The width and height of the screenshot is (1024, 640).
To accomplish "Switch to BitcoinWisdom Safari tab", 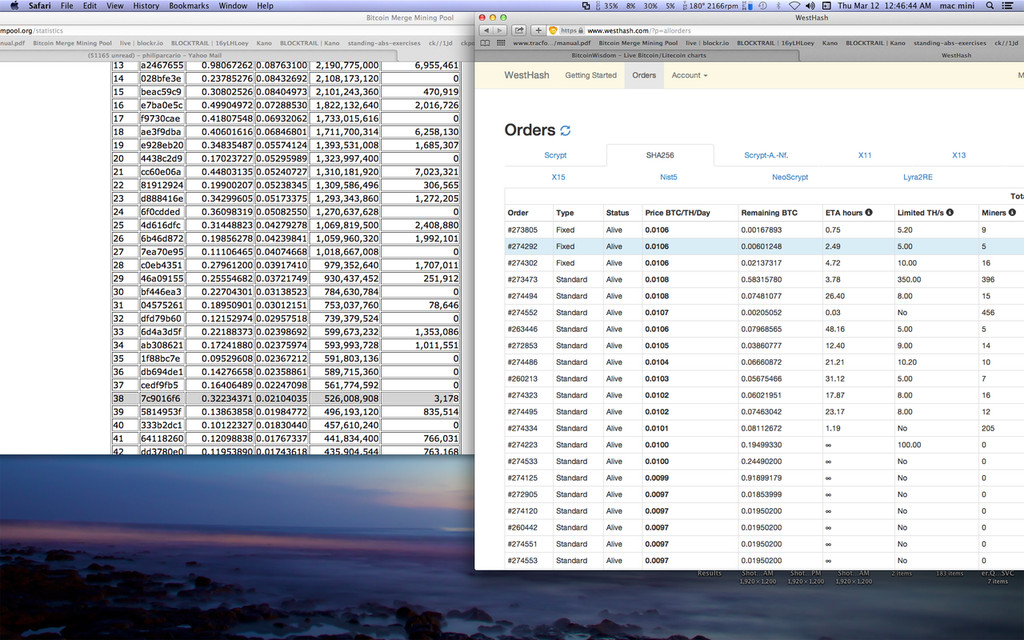I will coord(639,56).
